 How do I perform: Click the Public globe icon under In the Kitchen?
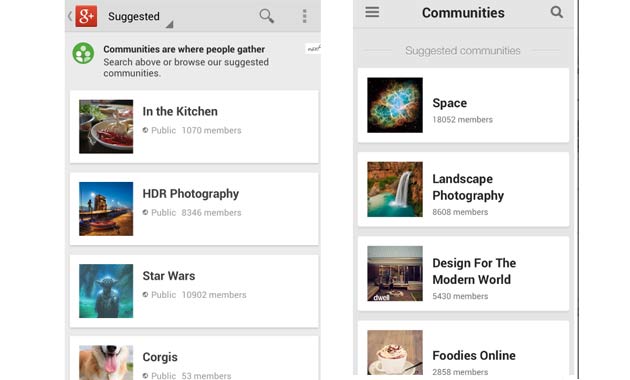click(x=145, y=130)
